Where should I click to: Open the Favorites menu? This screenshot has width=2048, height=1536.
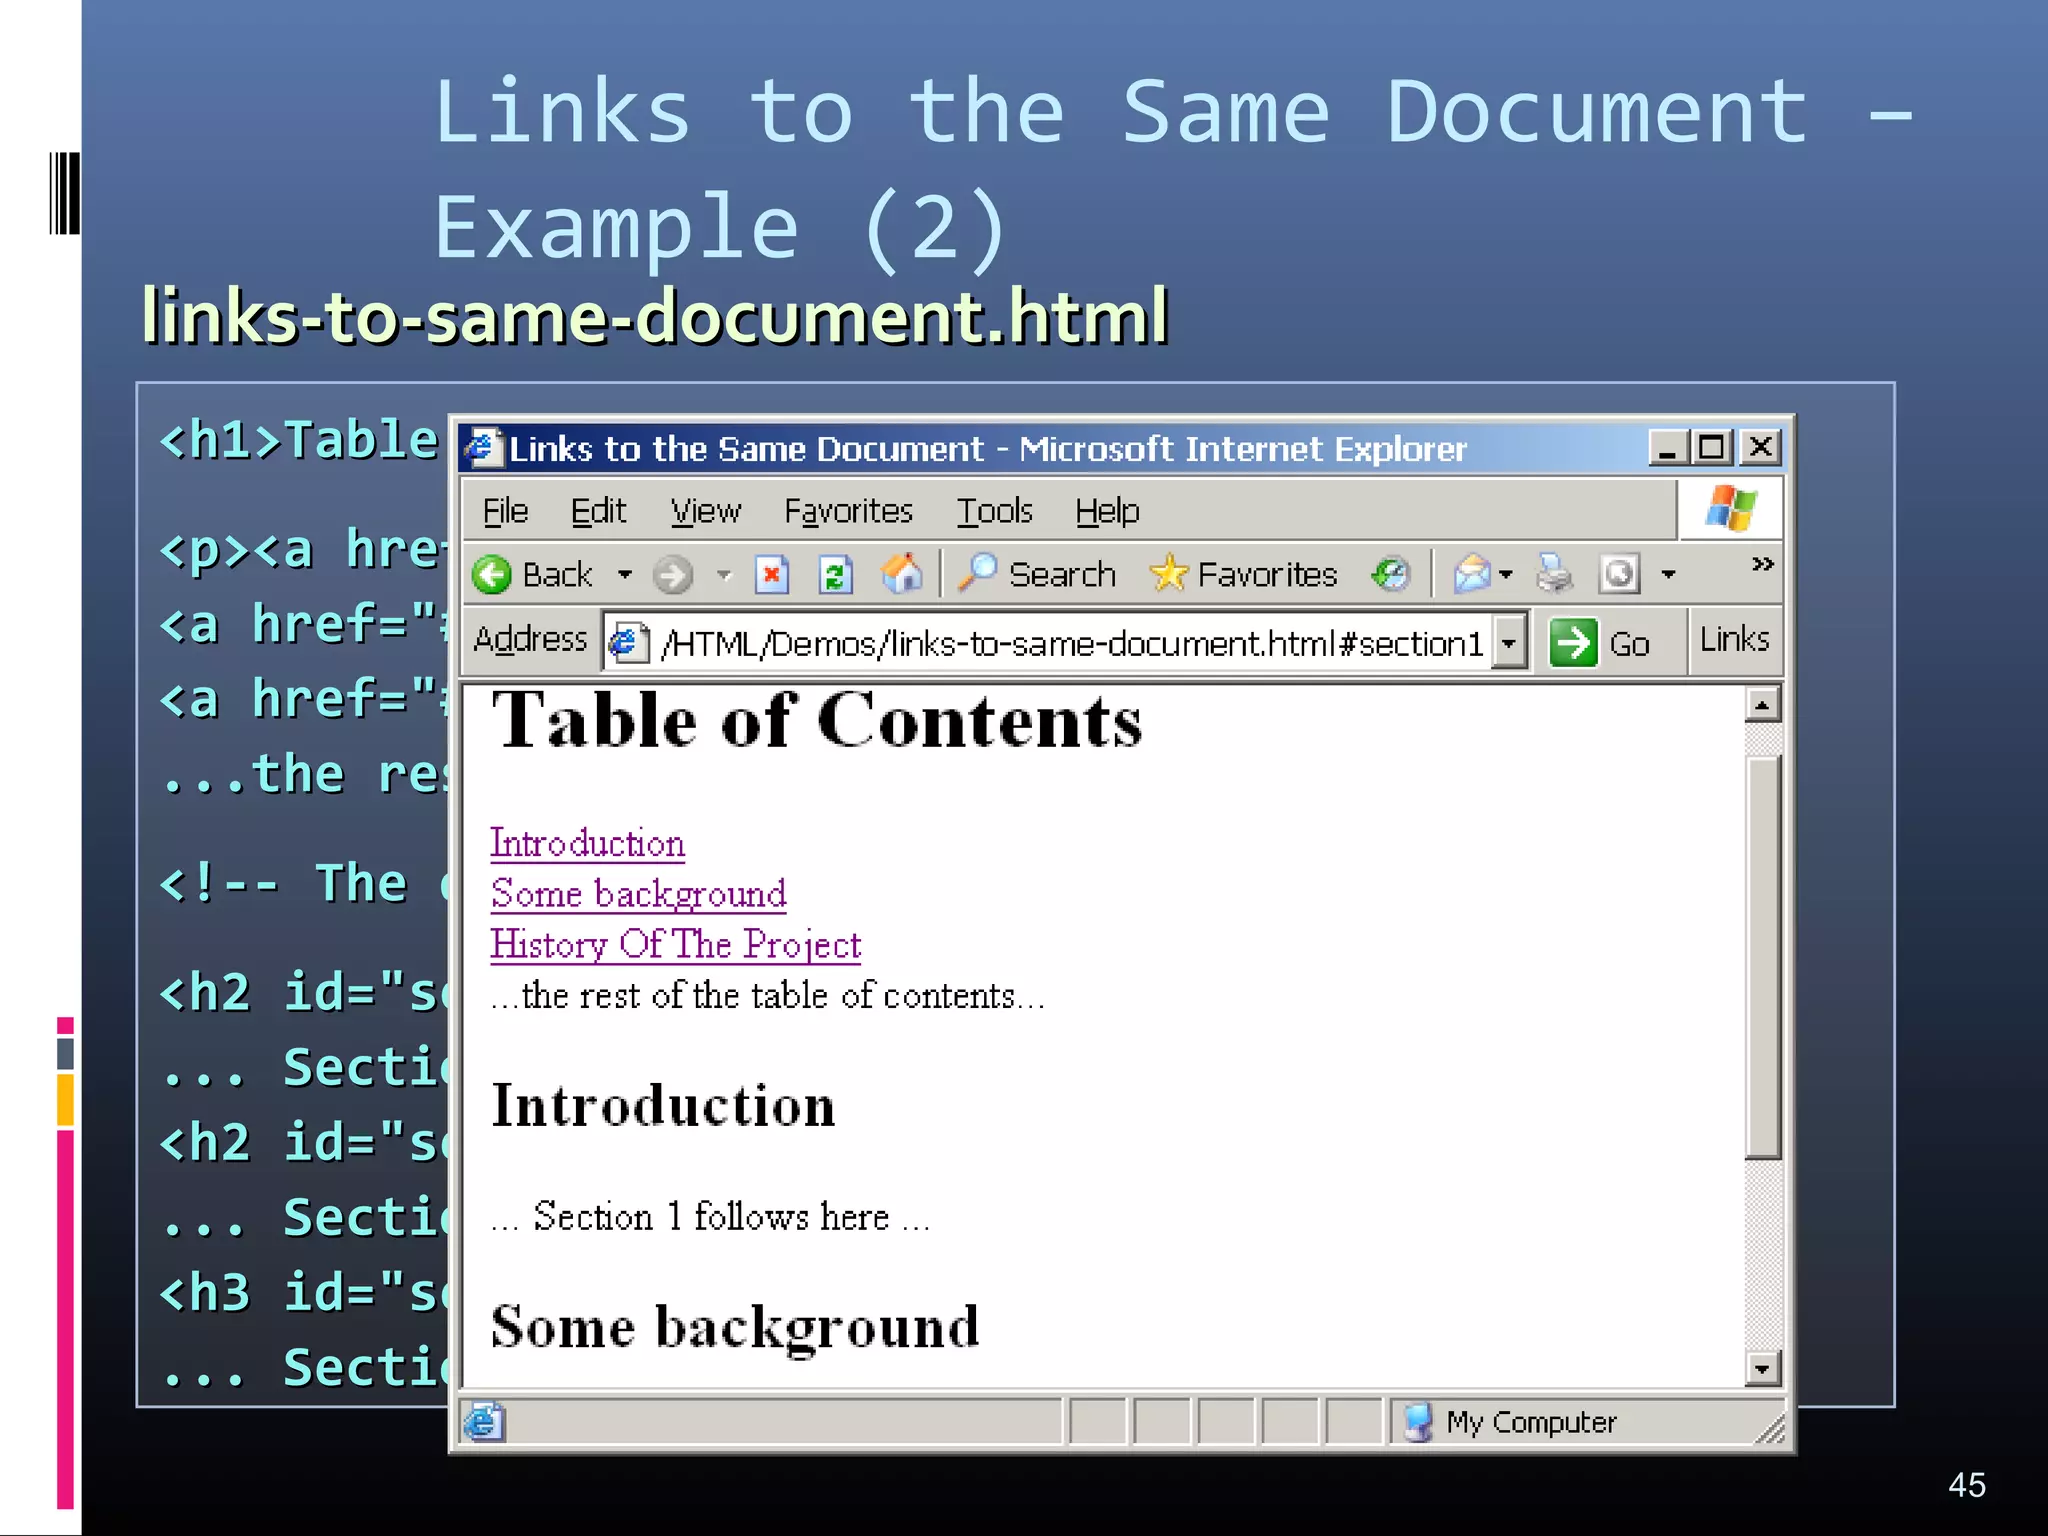click(848, 511)
